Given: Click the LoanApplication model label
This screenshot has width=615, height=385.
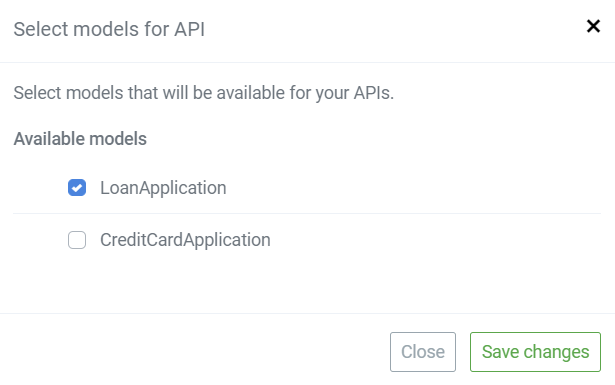Looking at the screenshot, I should click(163, 188).
